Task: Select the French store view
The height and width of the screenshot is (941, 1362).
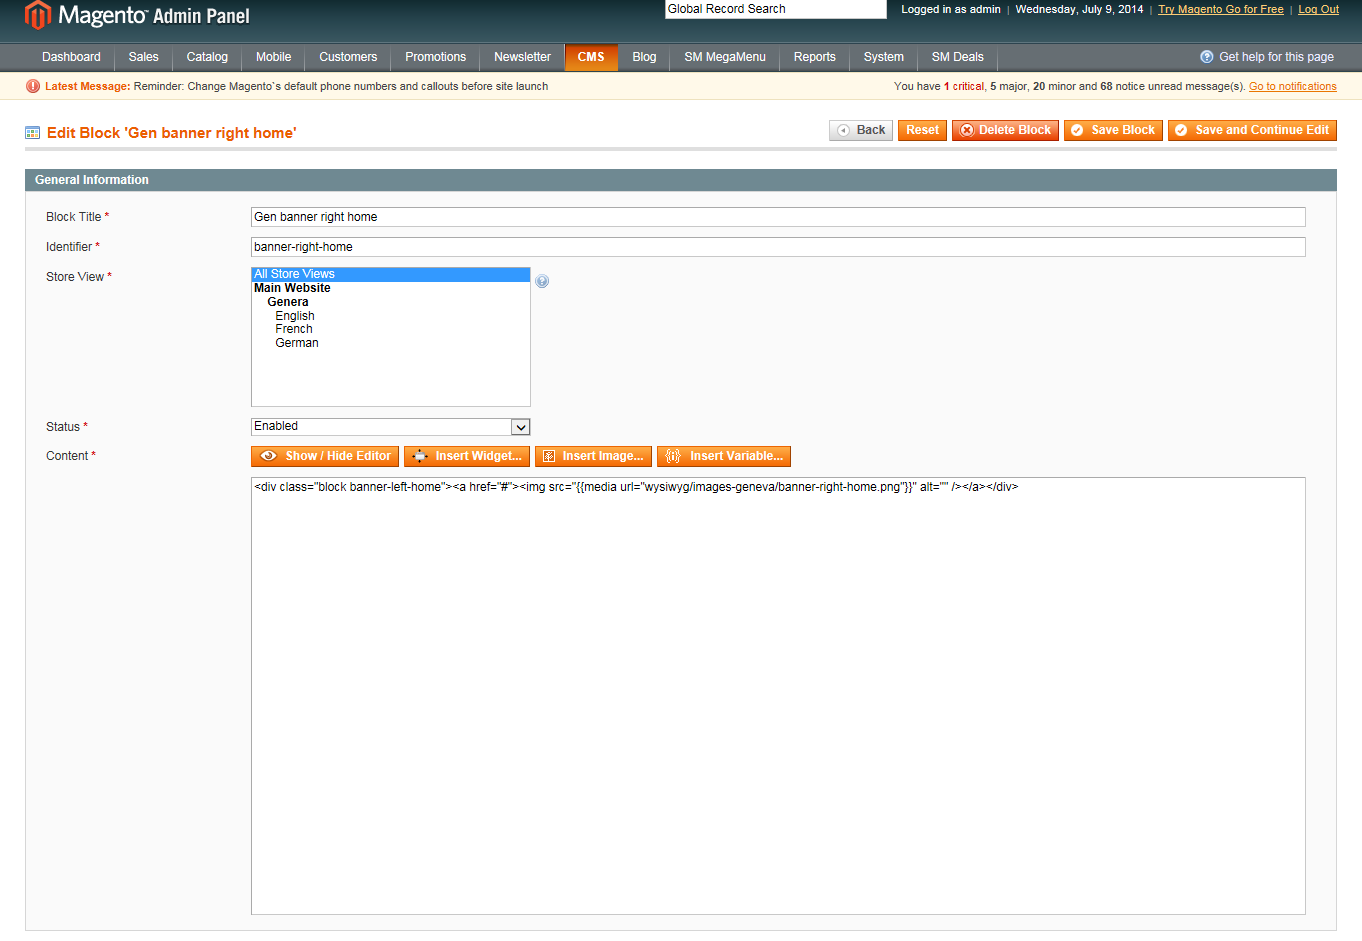Action: pyautogui.click(x=294, y=329)
